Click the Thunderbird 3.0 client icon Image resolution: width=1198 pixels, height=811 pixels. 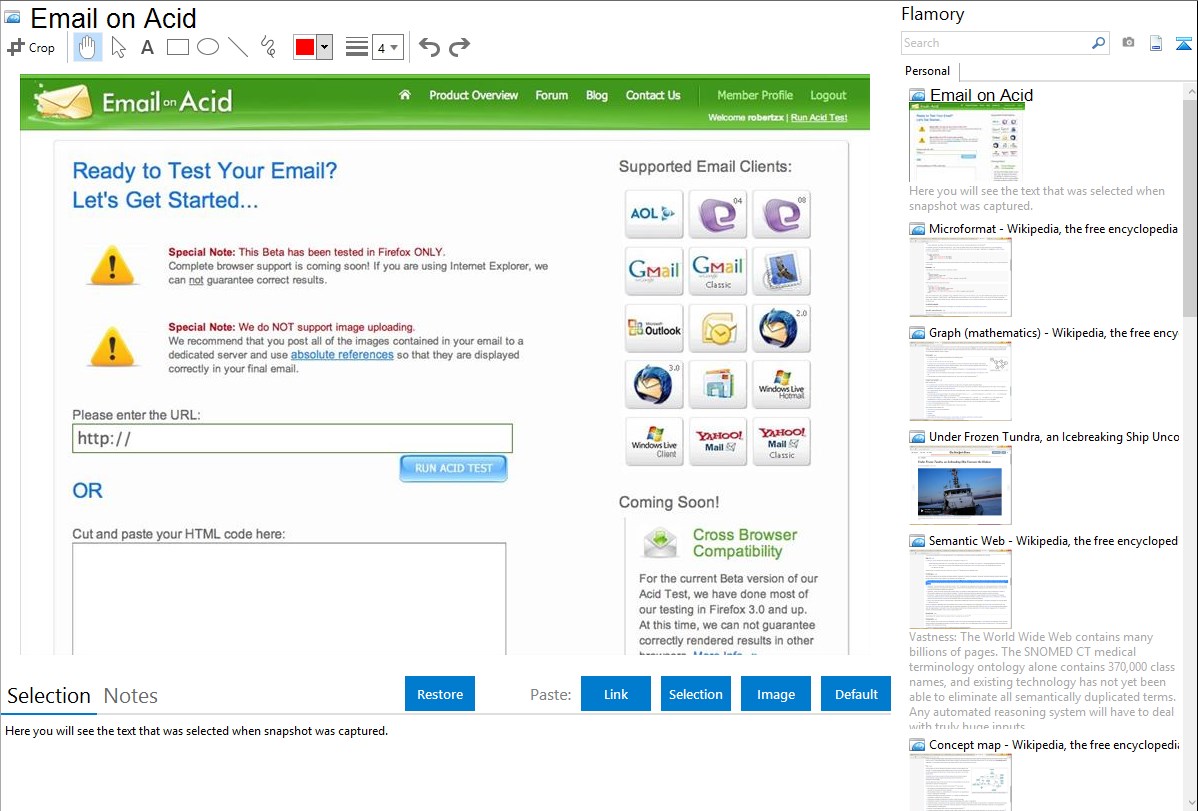(x=654, y=384)
